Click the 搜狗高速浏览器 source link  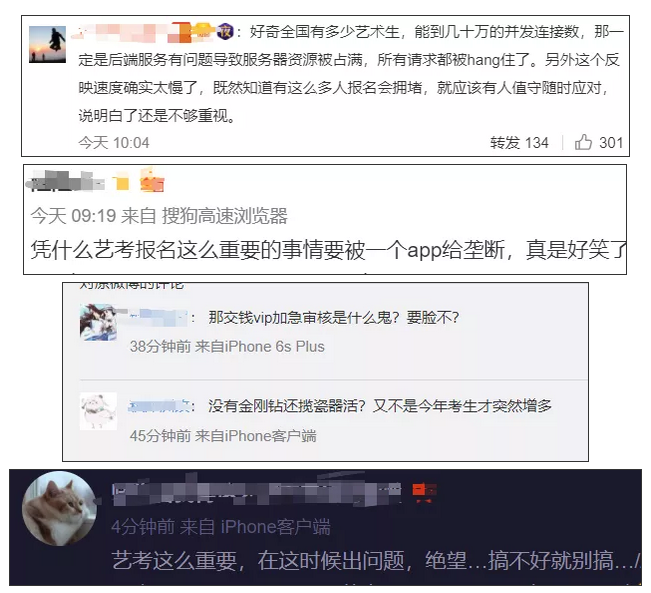[x=225, y=216]
